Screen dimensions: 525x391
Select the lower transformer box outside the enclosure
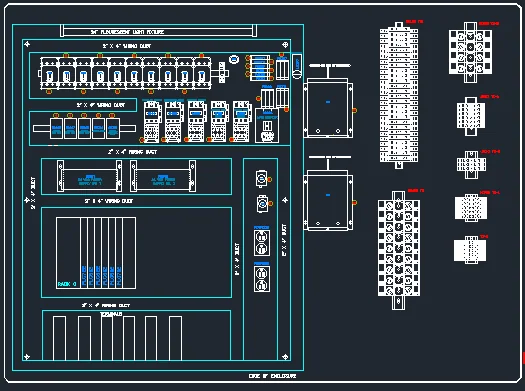coord(328,200)
